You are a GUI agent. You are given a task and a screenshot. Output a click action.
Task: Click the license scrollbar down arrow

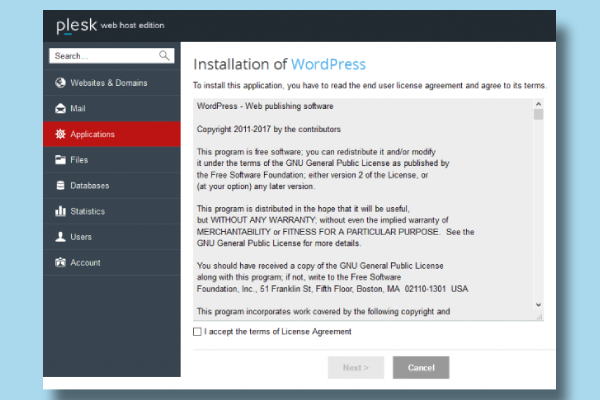click(539, 304)
